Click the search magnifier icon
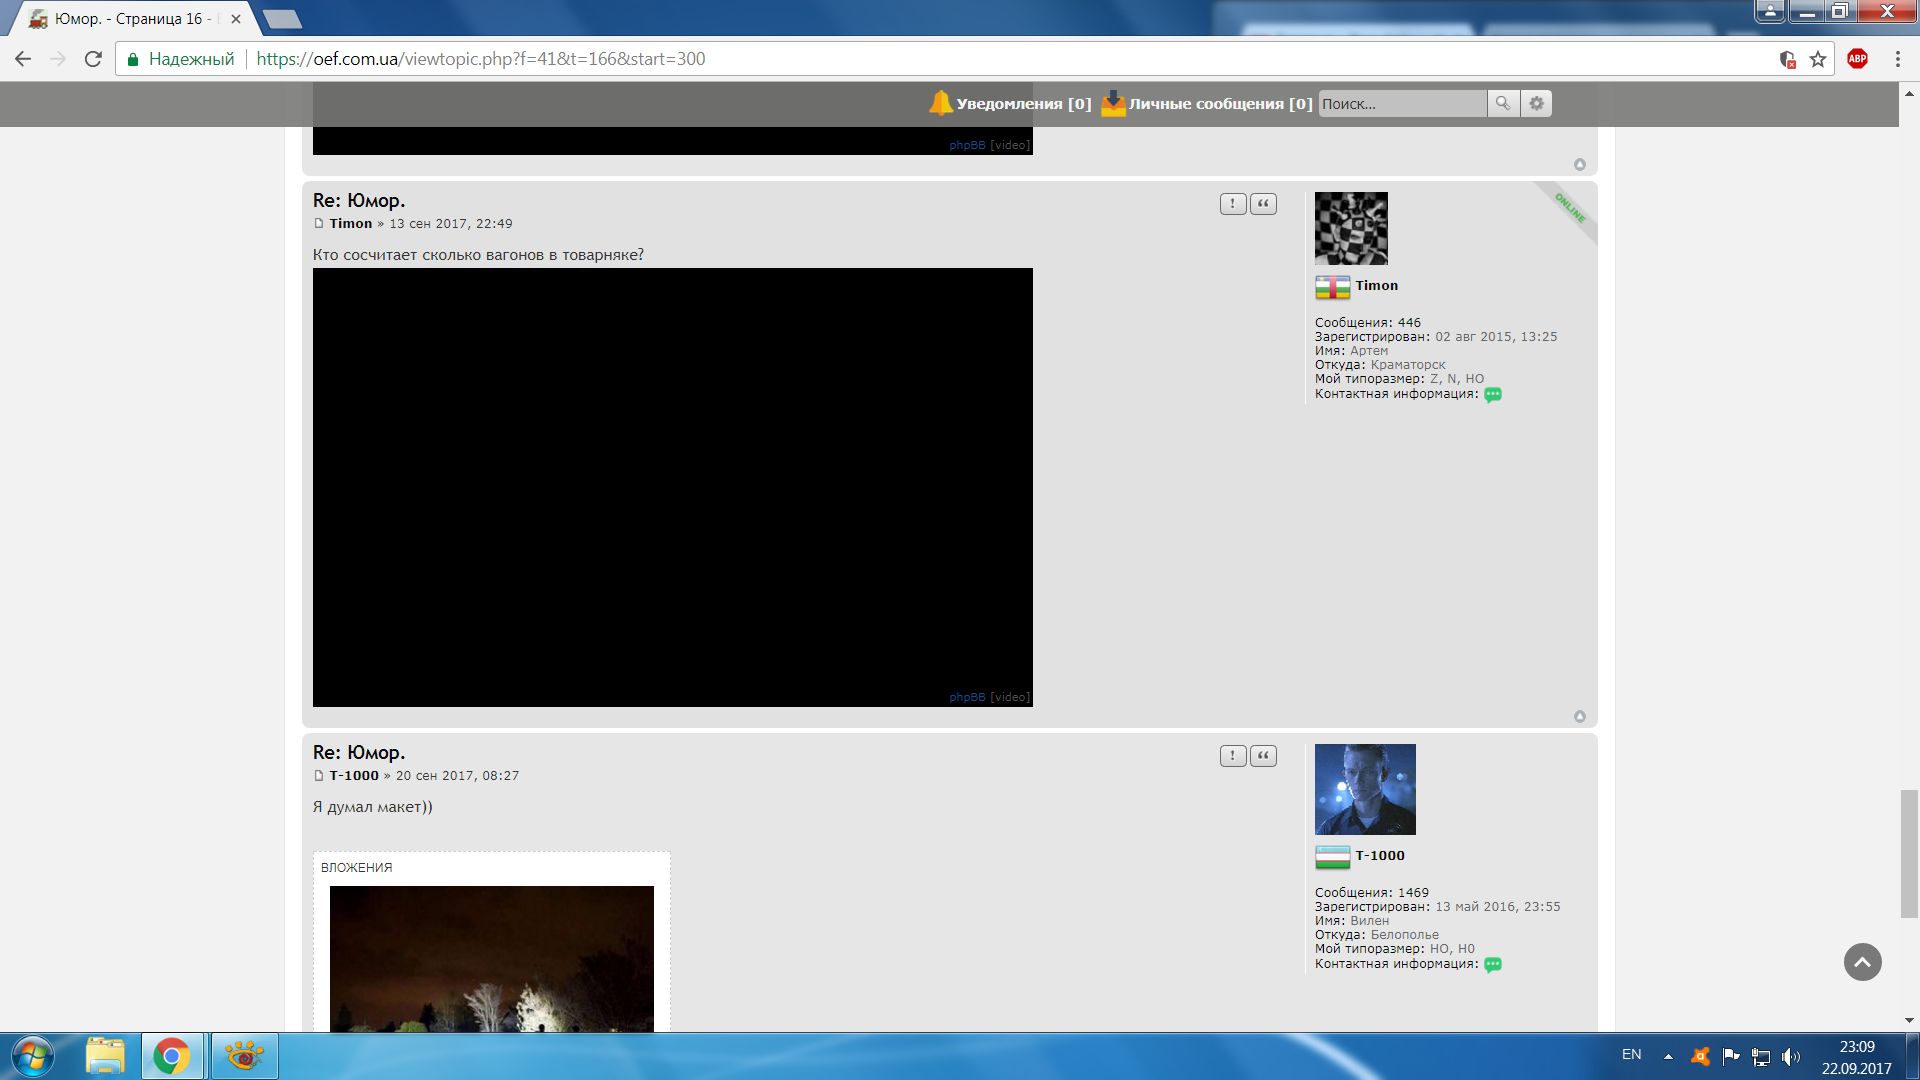 [x=1503, y=103]
